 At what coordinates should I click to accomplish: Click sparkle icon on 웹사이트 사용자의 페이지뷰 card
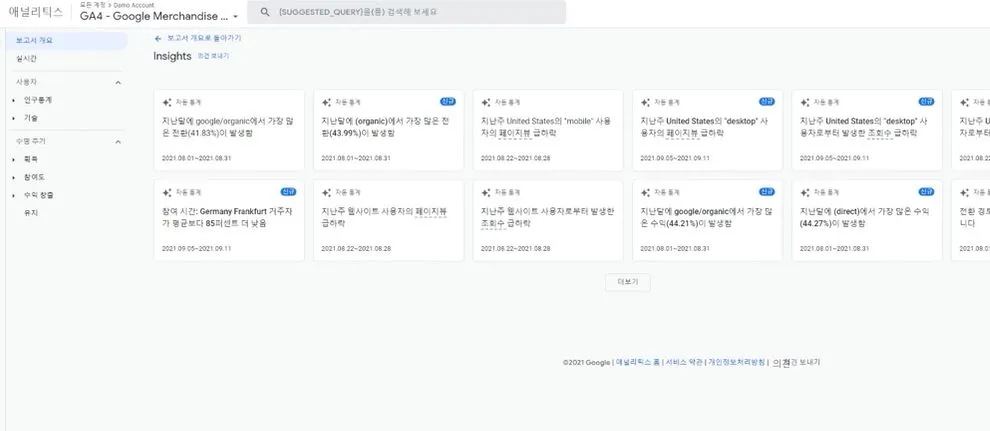pos(326,192)
